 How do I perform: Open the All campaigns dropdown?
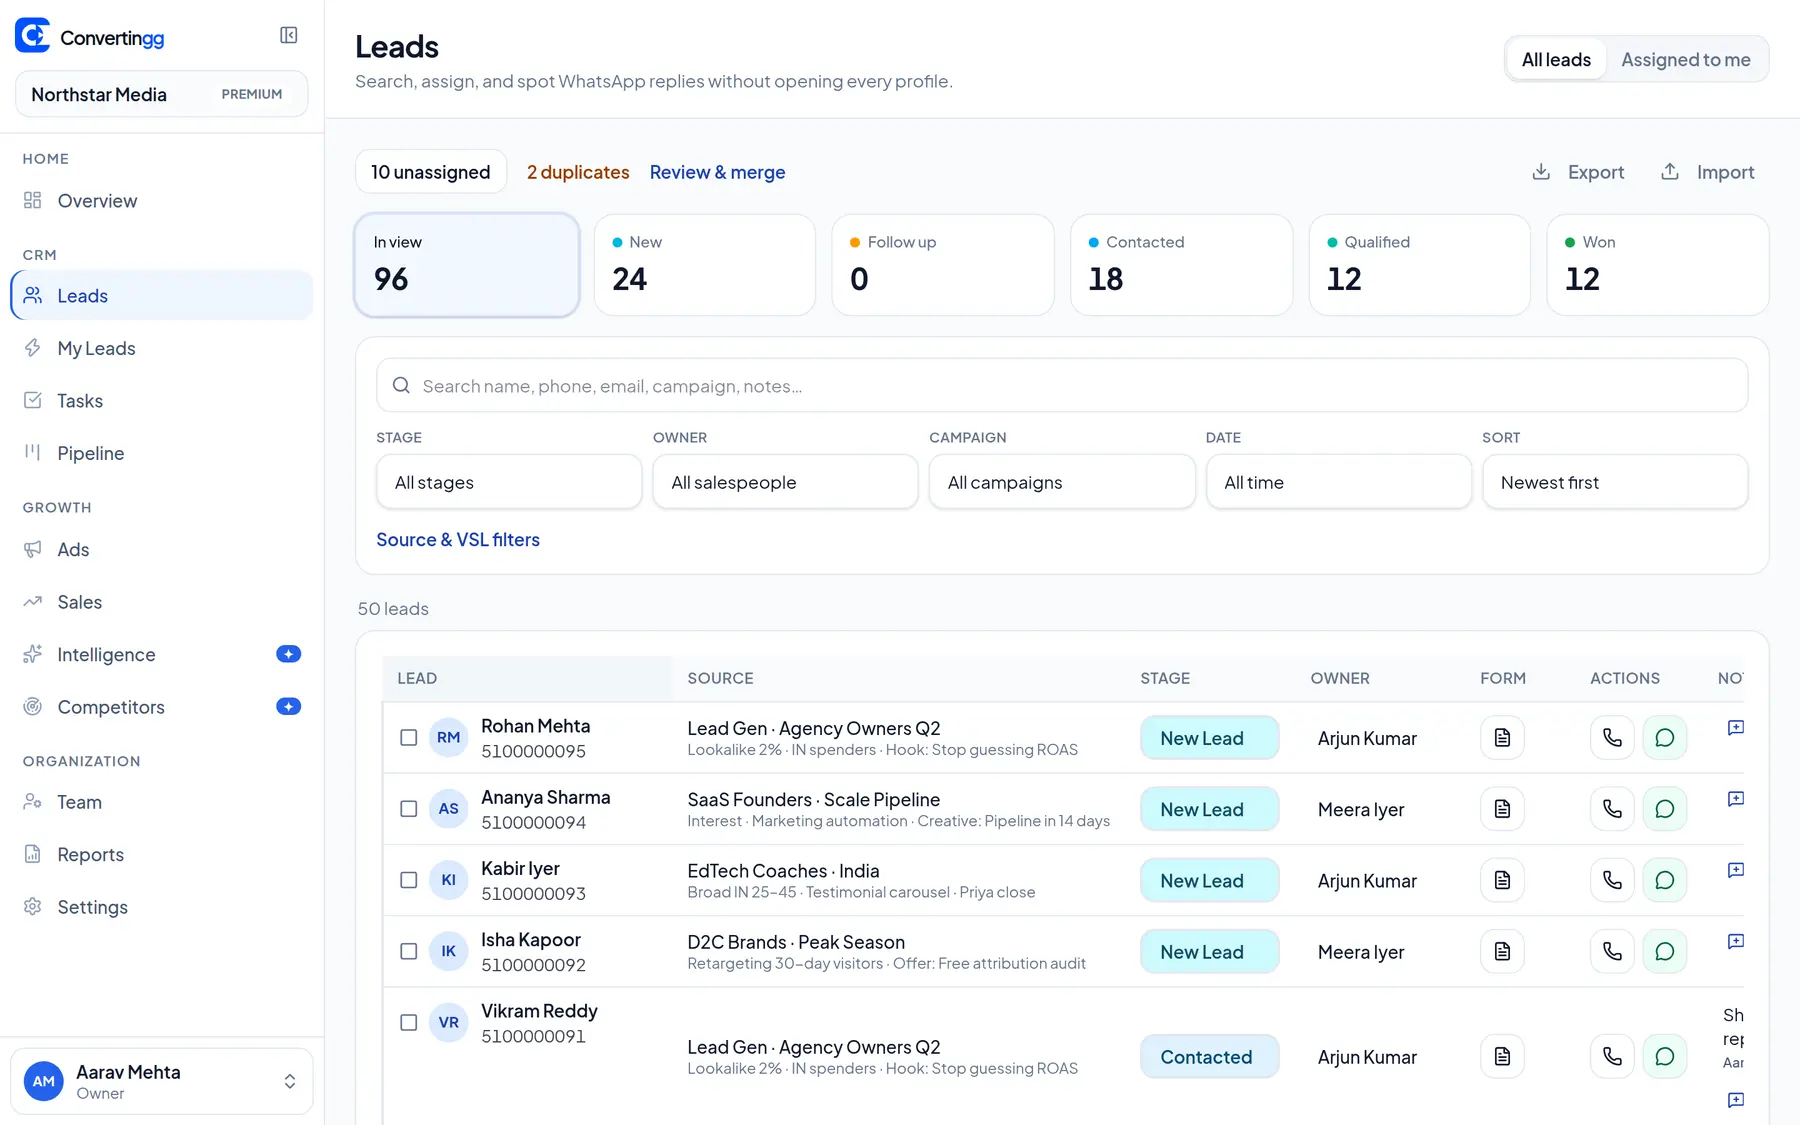pos(1062,482)
